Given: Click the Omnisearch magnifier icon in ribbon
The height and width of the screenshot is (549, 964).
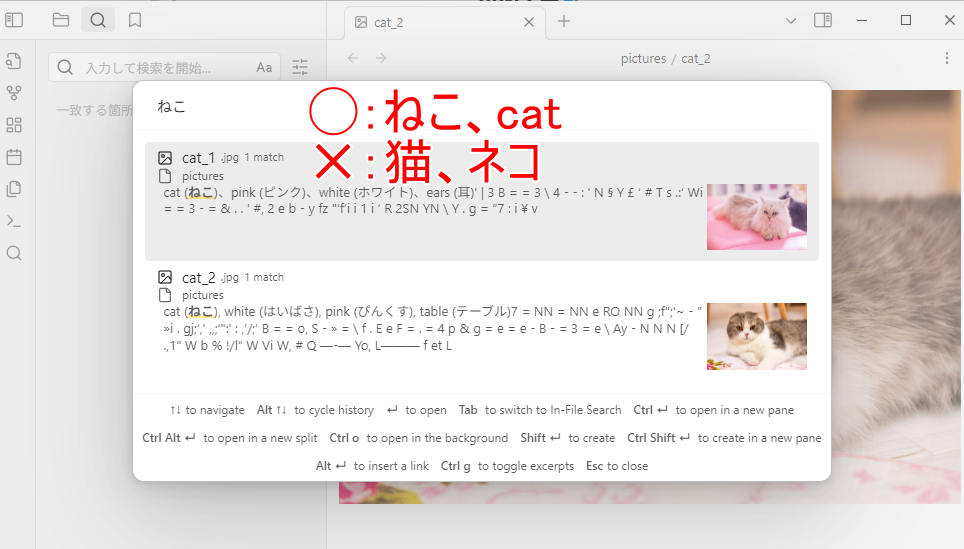Looking at the screenshot, I should (14, 253).
